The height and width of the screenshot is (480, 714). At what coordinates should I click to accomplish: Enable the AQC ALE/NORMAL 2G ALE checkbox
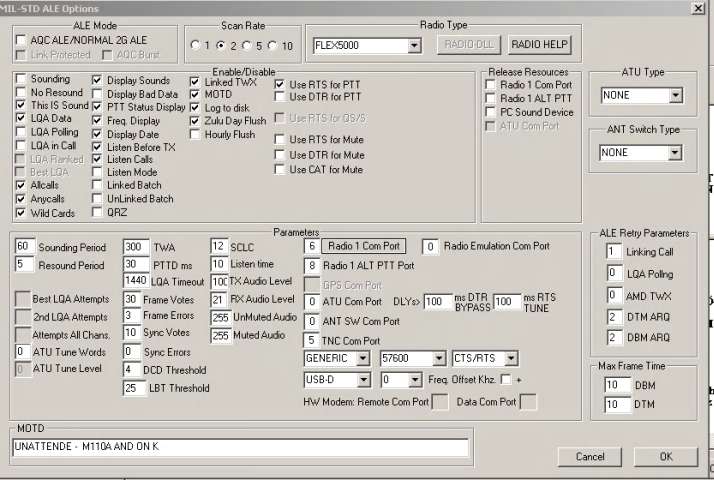[x=23, y=39]
